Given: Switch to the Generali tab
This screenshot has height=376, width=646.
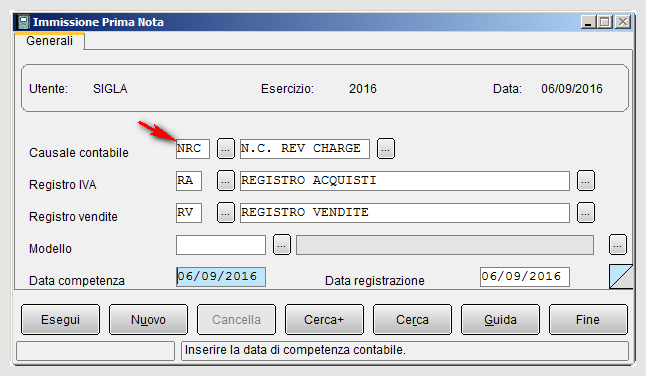Looking at the screenshot, I should (49, 41).
